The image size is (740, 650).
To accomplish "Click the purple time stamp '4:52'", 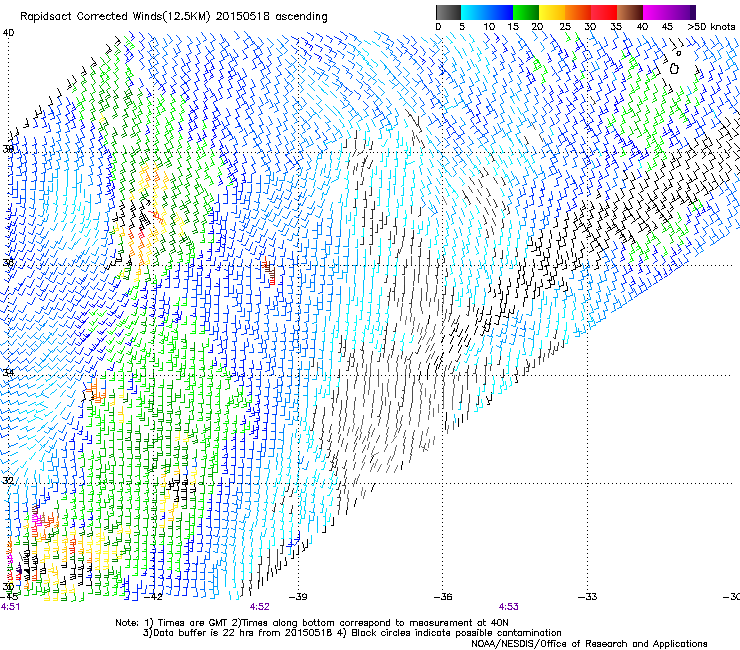I will pos(260,607).
